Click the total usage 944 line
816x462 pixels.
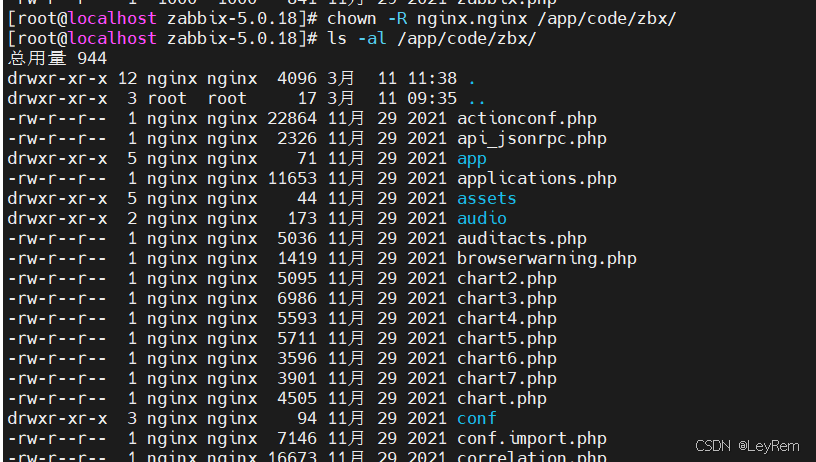point(57,58)
